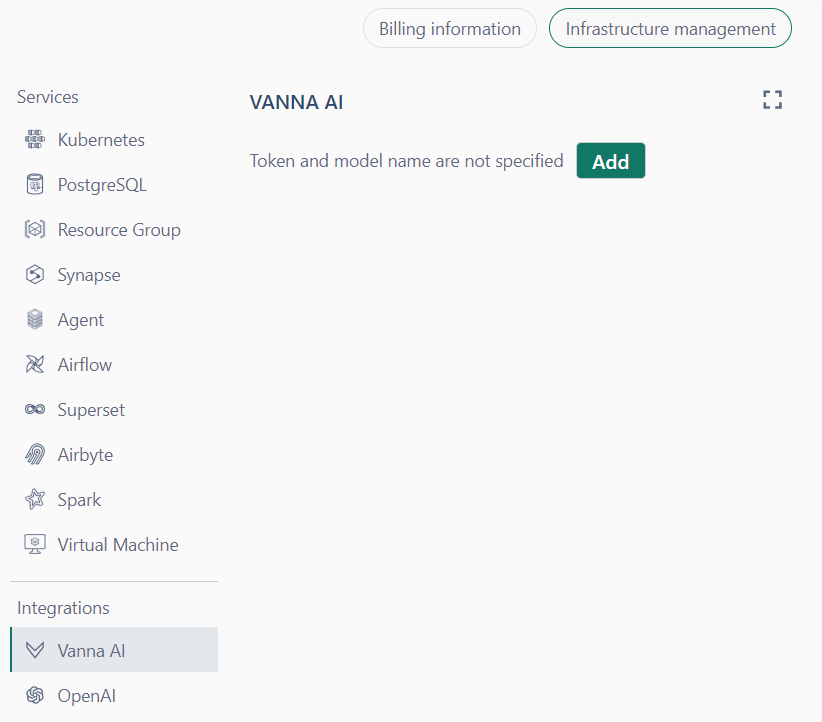Switch to Infrastructure management tab
The width and height of the screenshot is (822, 722).
[x=670, y=28]
